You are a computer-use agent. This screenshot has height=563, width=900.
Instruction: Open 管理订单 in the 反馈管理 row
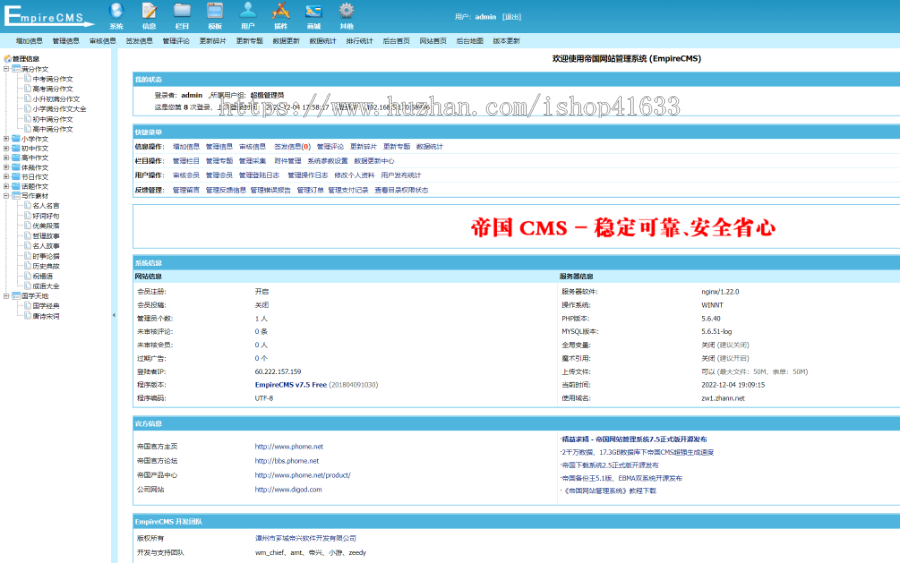(x=310, y=190)
